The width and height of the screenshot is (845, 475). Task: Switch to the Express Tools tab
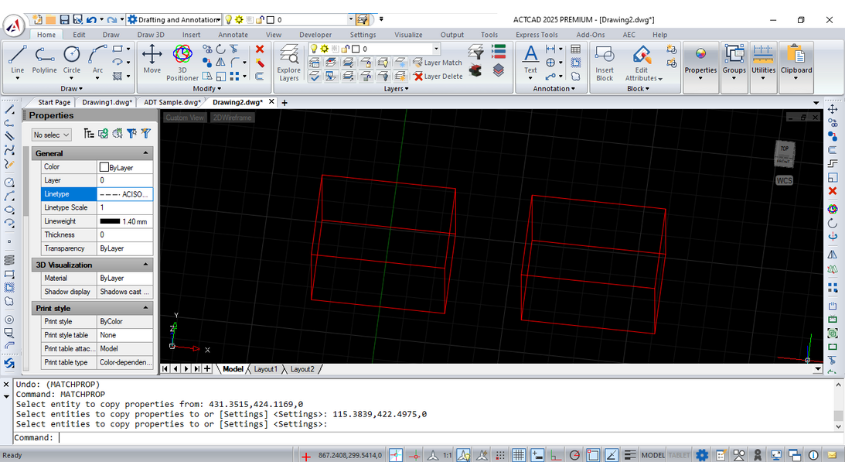(536, 35)
